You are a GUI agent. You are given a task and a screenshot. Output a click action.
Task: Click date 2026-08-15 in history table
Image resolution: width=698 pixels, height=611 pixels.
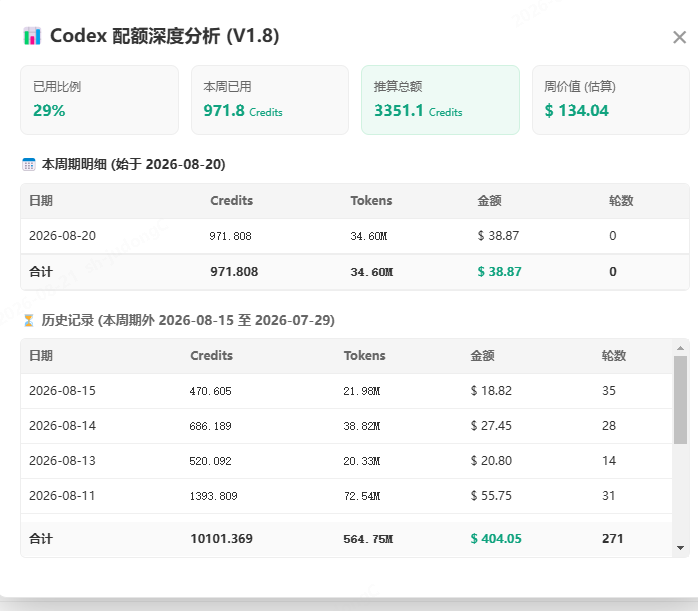tap(62, 391)
